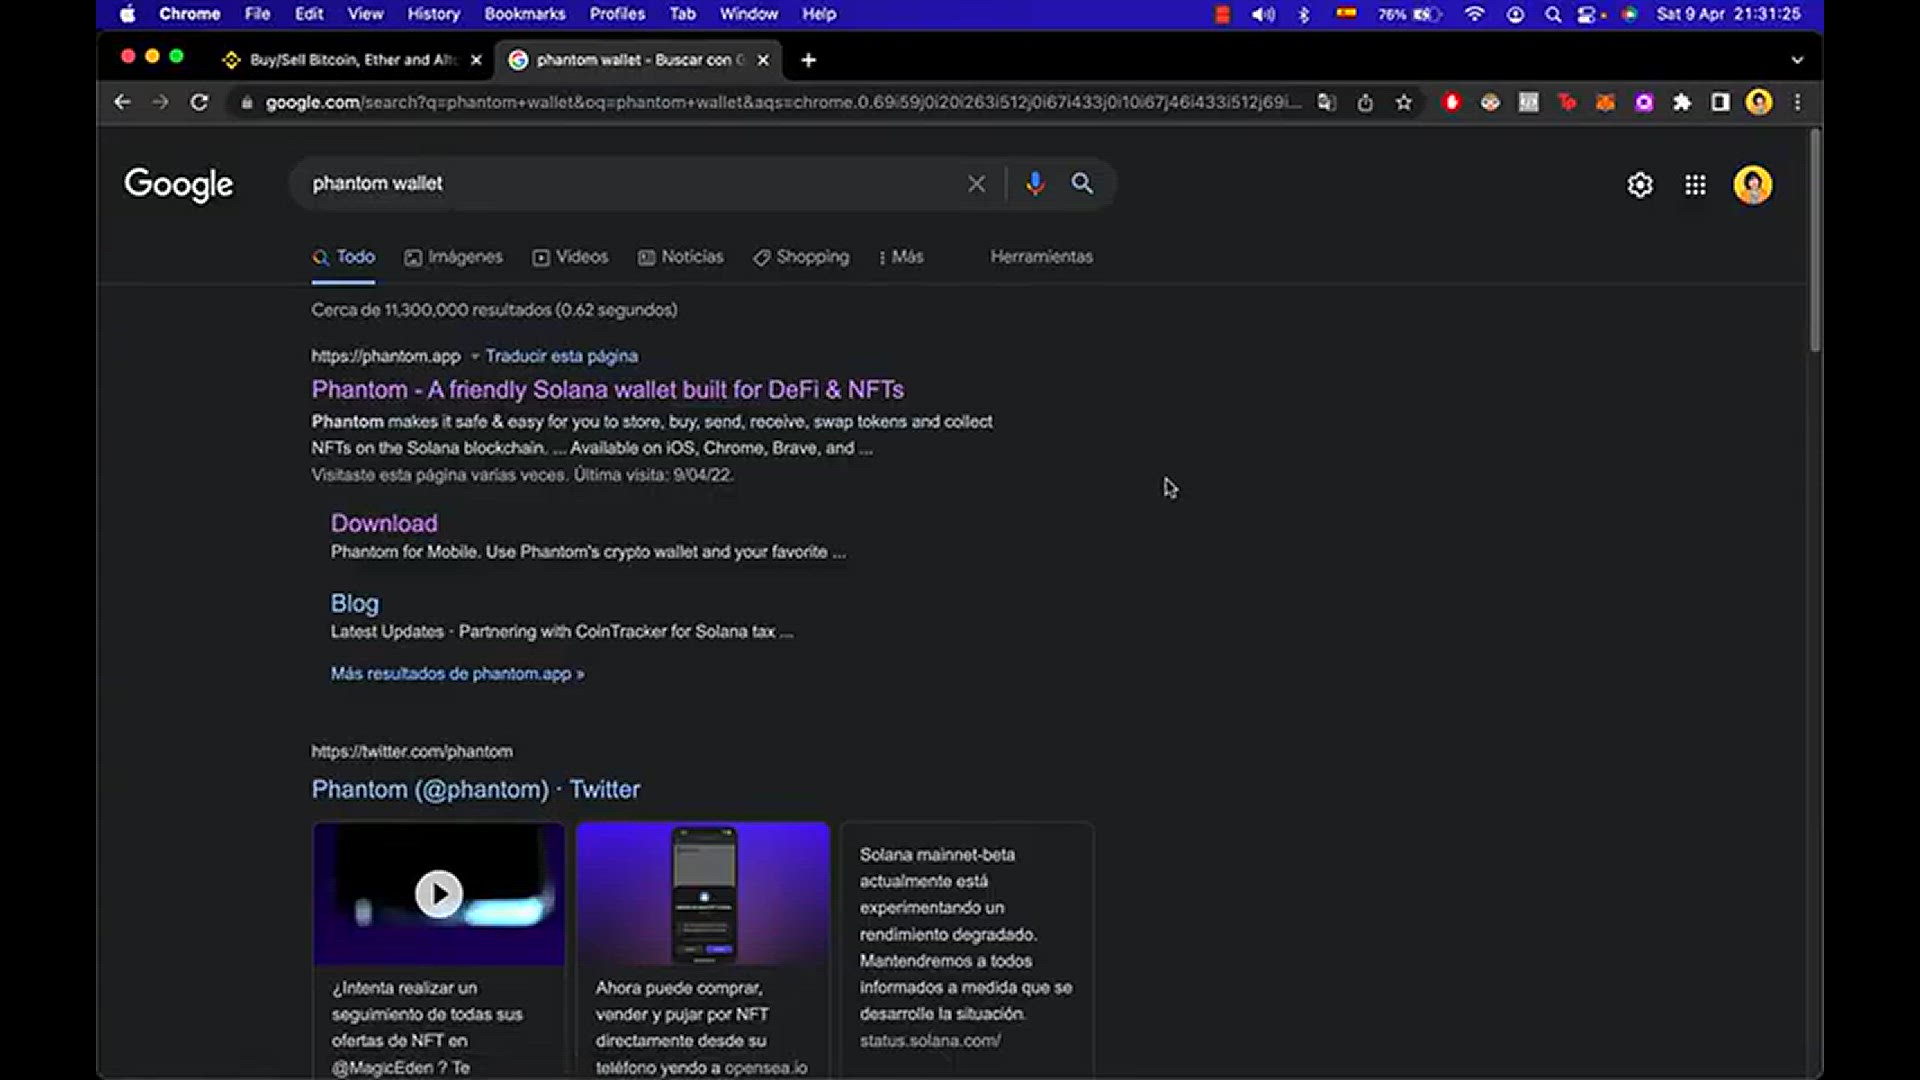Switch to the Imágenes search tab
The height and width of the screenshot is (1080, 1920).
click(454, 257)
